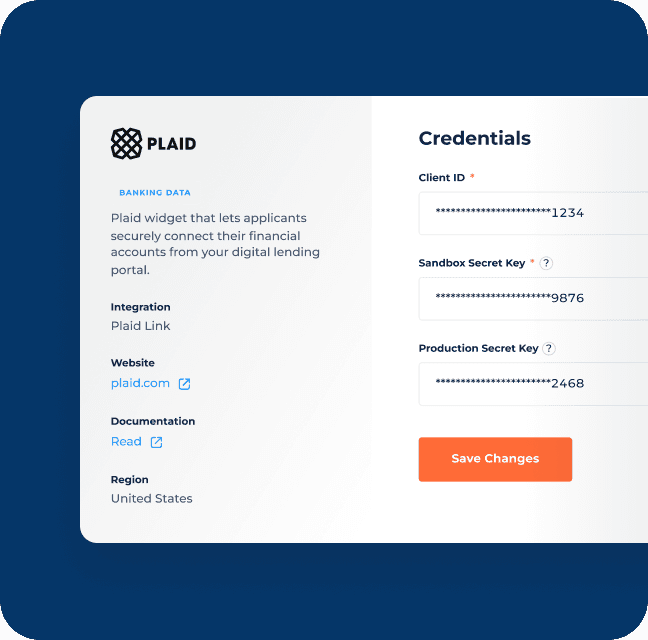Click the external link icon beside Read
The height and width of the screenshot is (640, 648).
pos(156,442)
